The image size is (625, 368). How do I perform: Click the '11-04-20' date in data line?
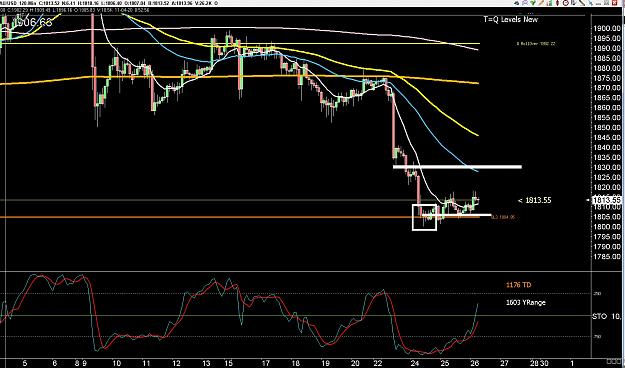point(124,10)
